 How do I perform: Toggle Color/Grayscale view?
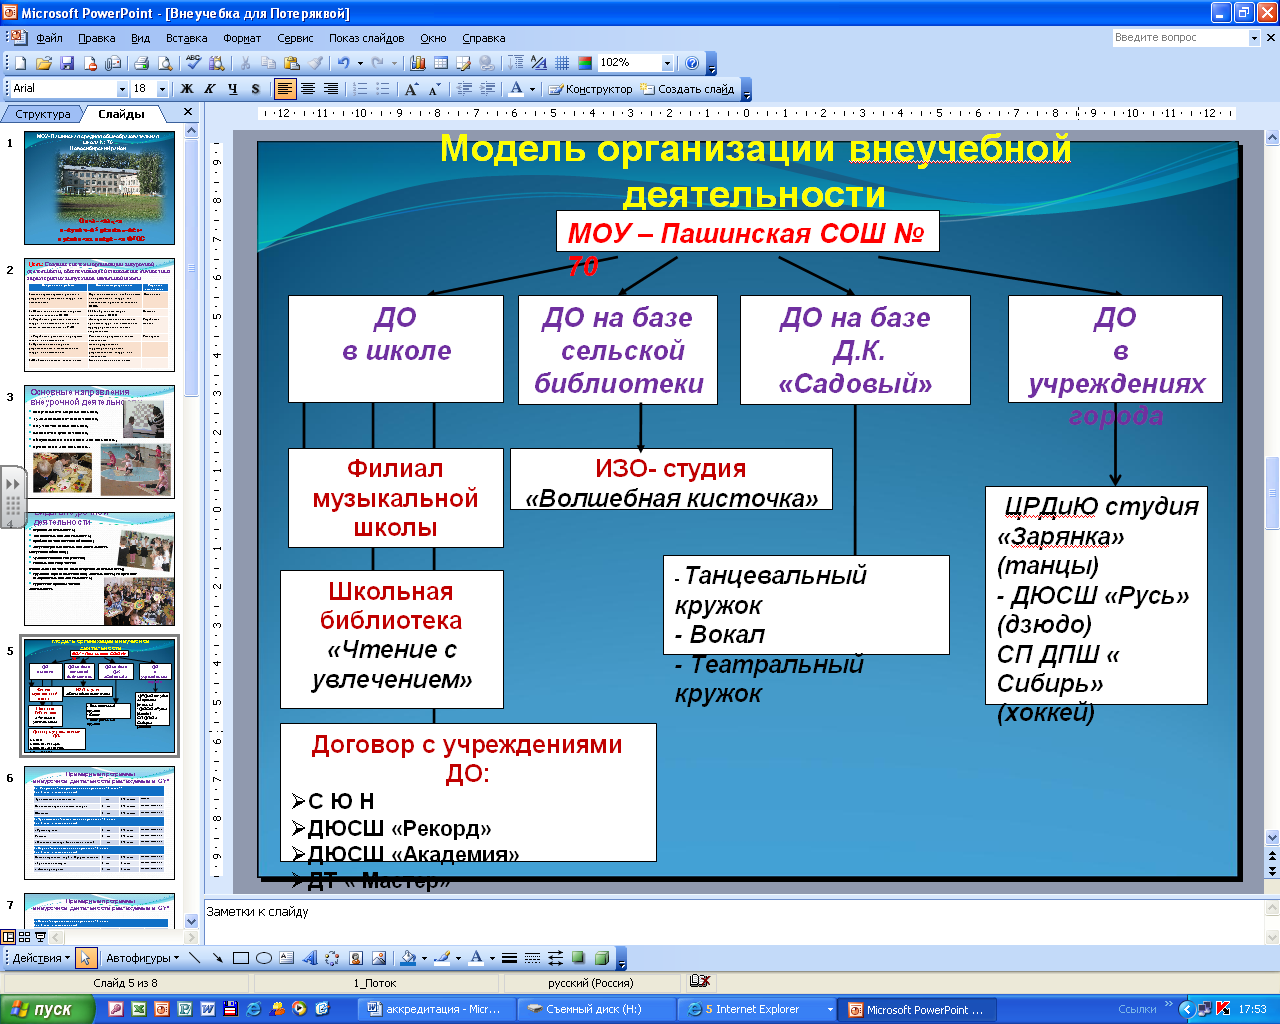pos(585,63)
